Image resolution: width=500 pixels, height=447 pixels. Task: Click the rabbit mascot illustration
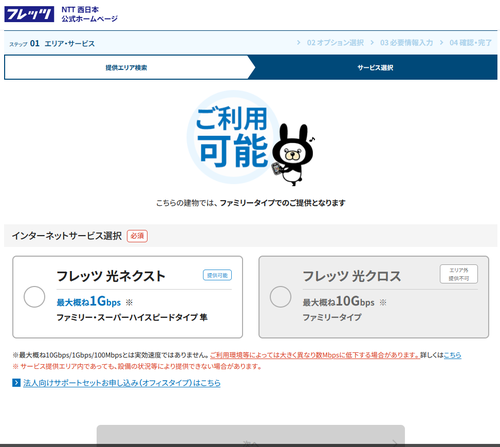(x=293, y=154)
